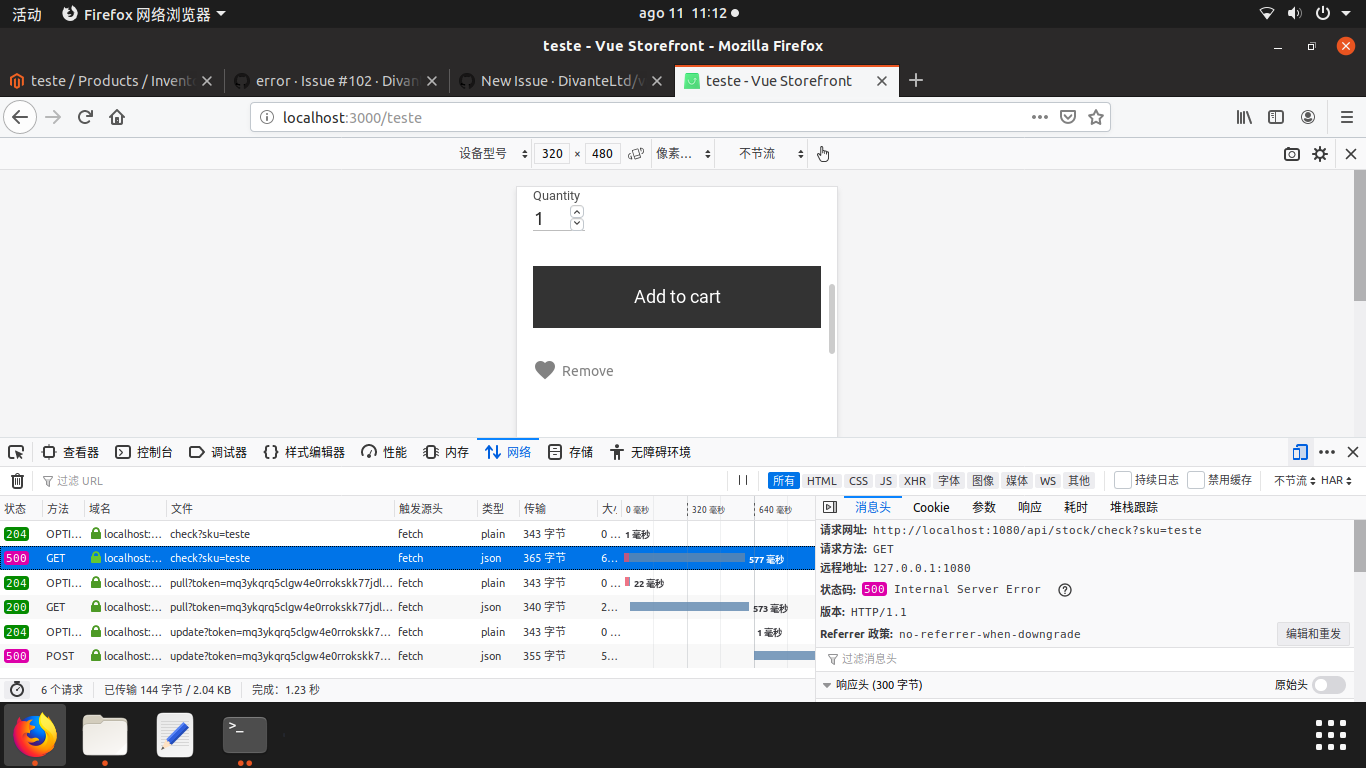Open the HAR export dropdown
Viewport: 1366px width, 768px height.
coord(1338,480)
